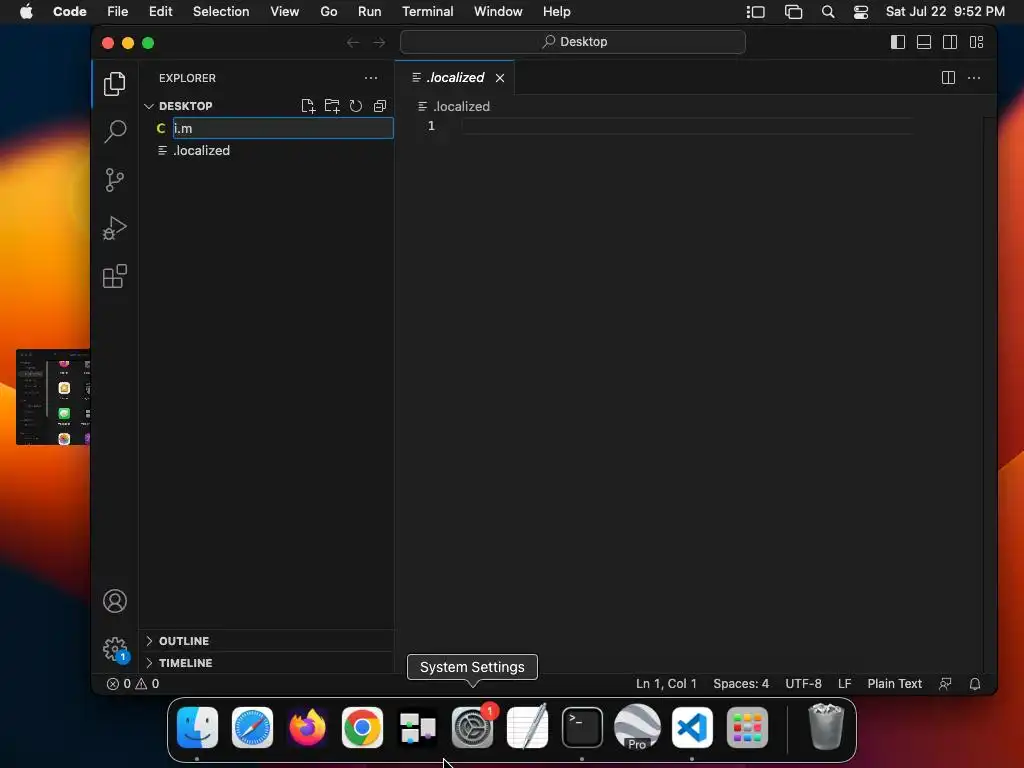Open System Settings from the Dock
1024x768 pixels.
click(x=472, y=728)
